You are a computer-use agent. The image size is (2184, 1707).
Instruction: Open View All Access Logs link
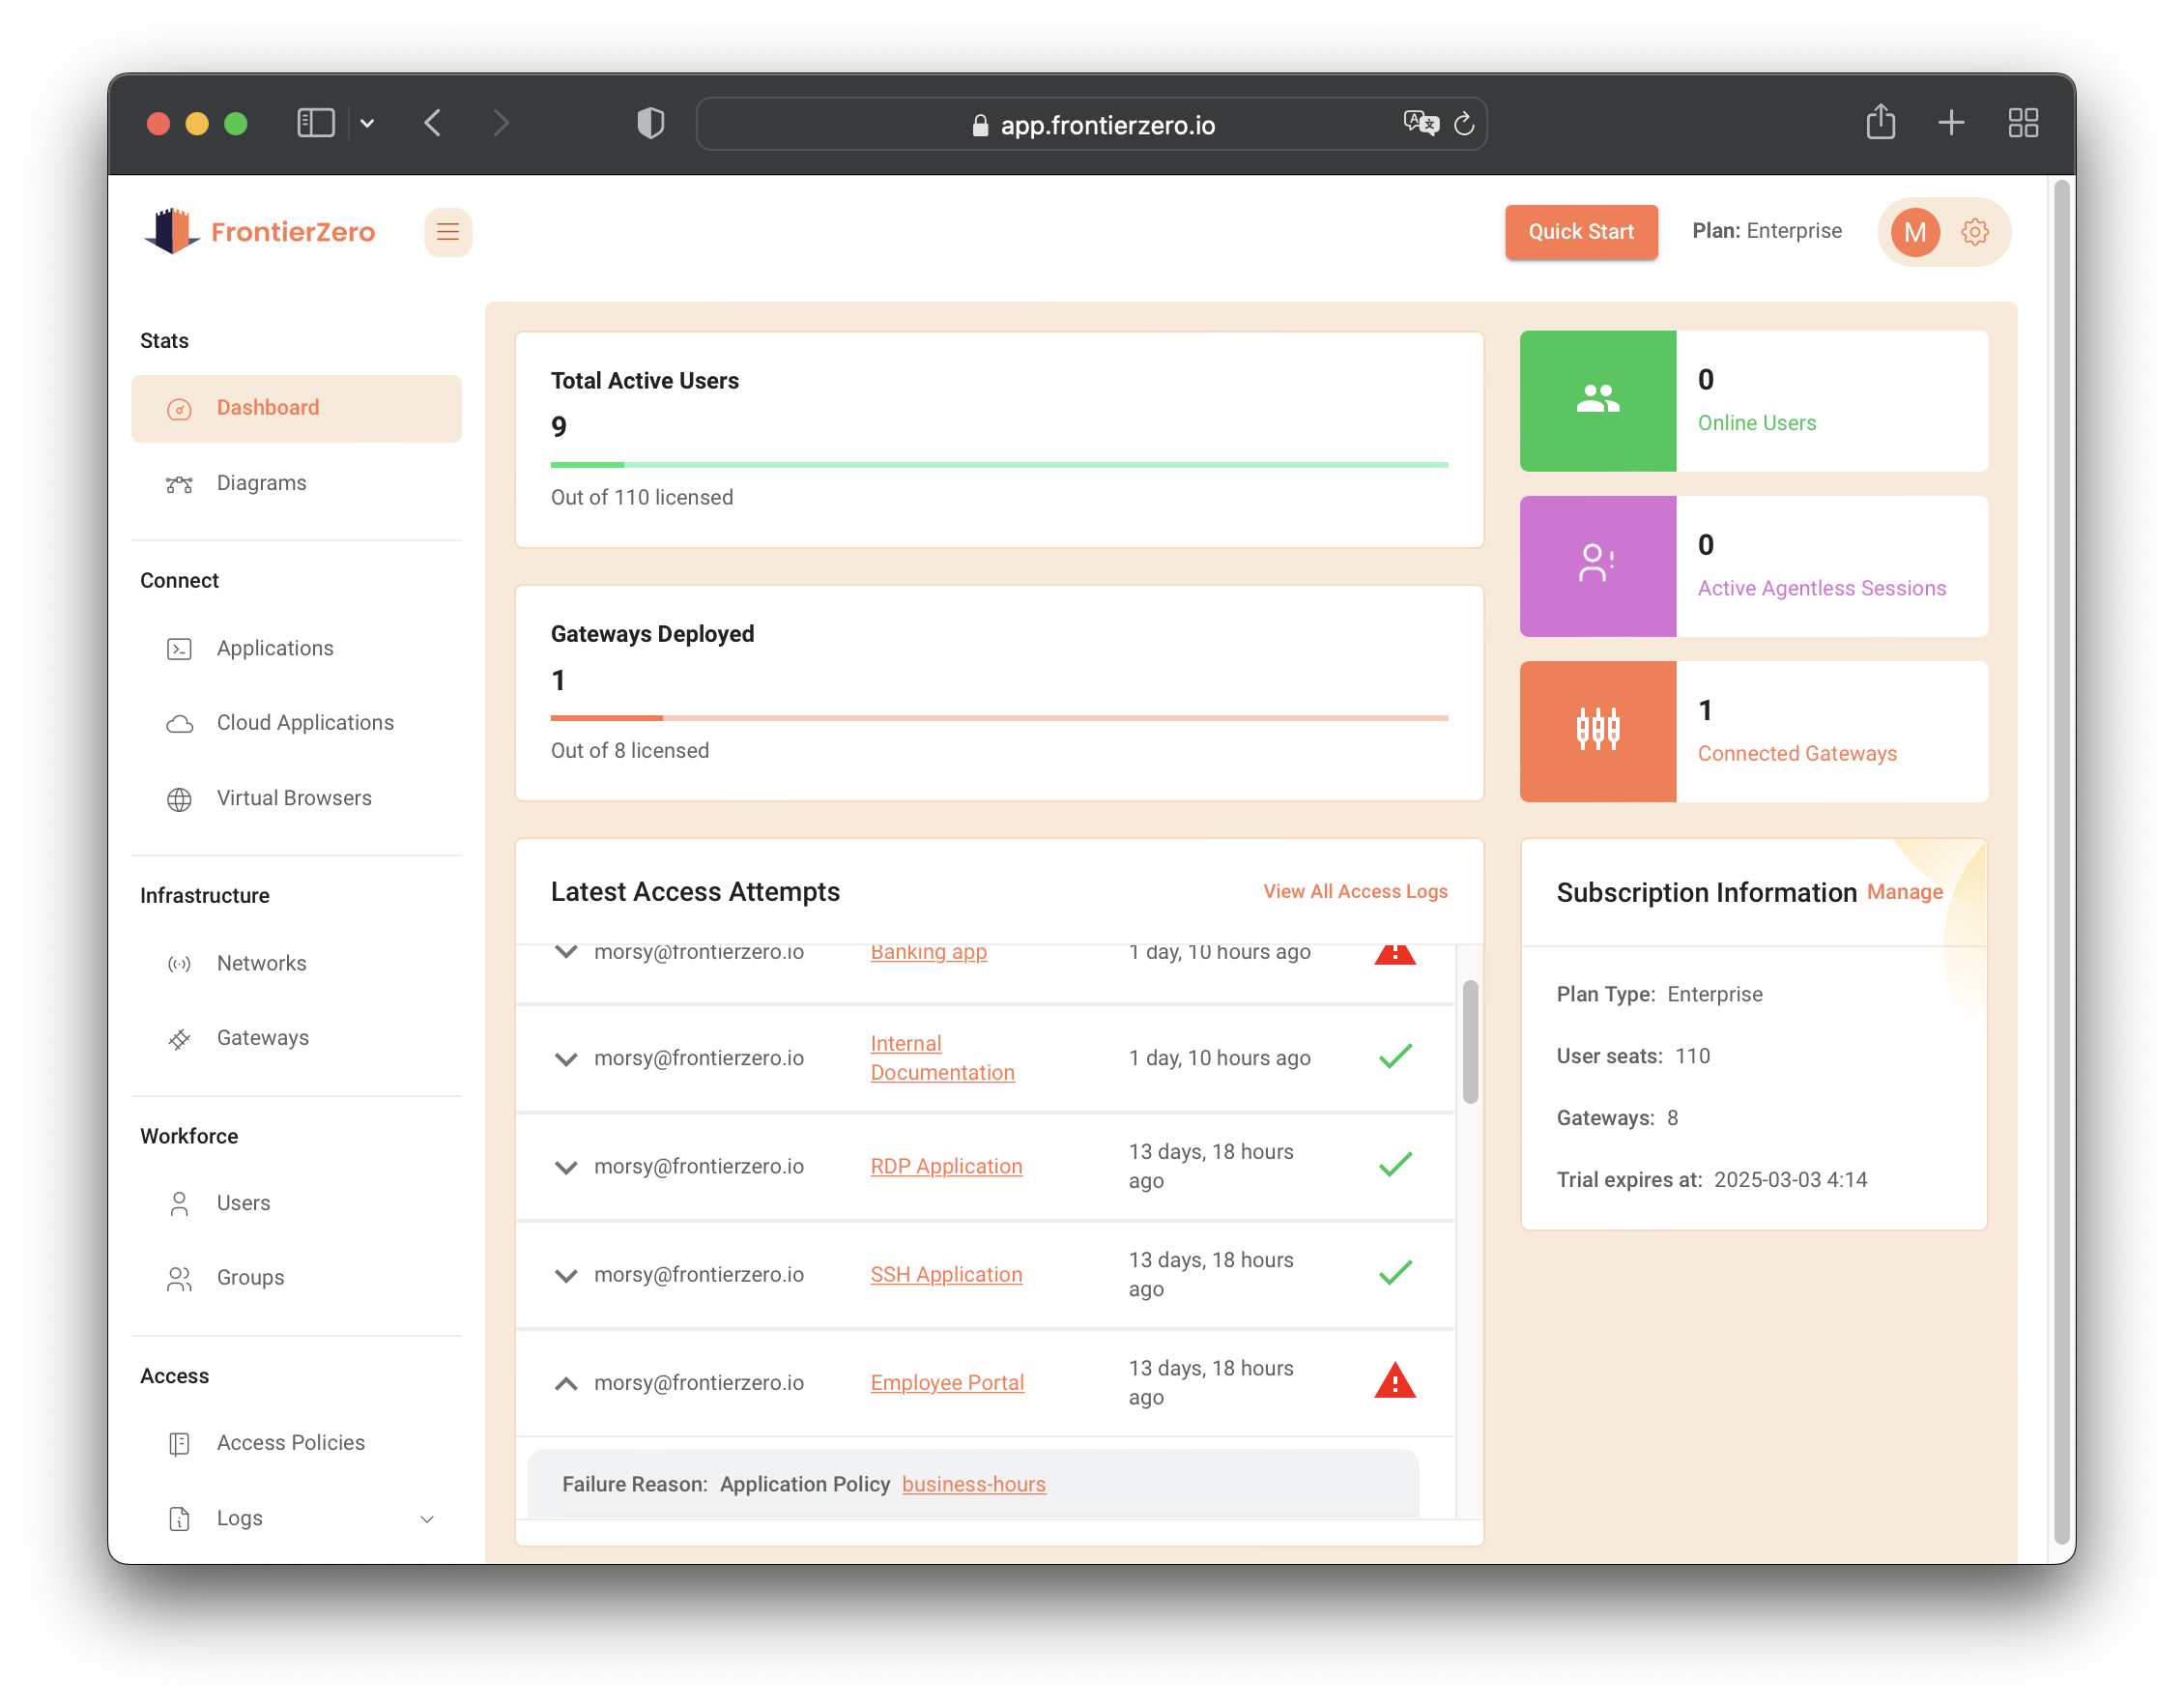pos(1355,891)
